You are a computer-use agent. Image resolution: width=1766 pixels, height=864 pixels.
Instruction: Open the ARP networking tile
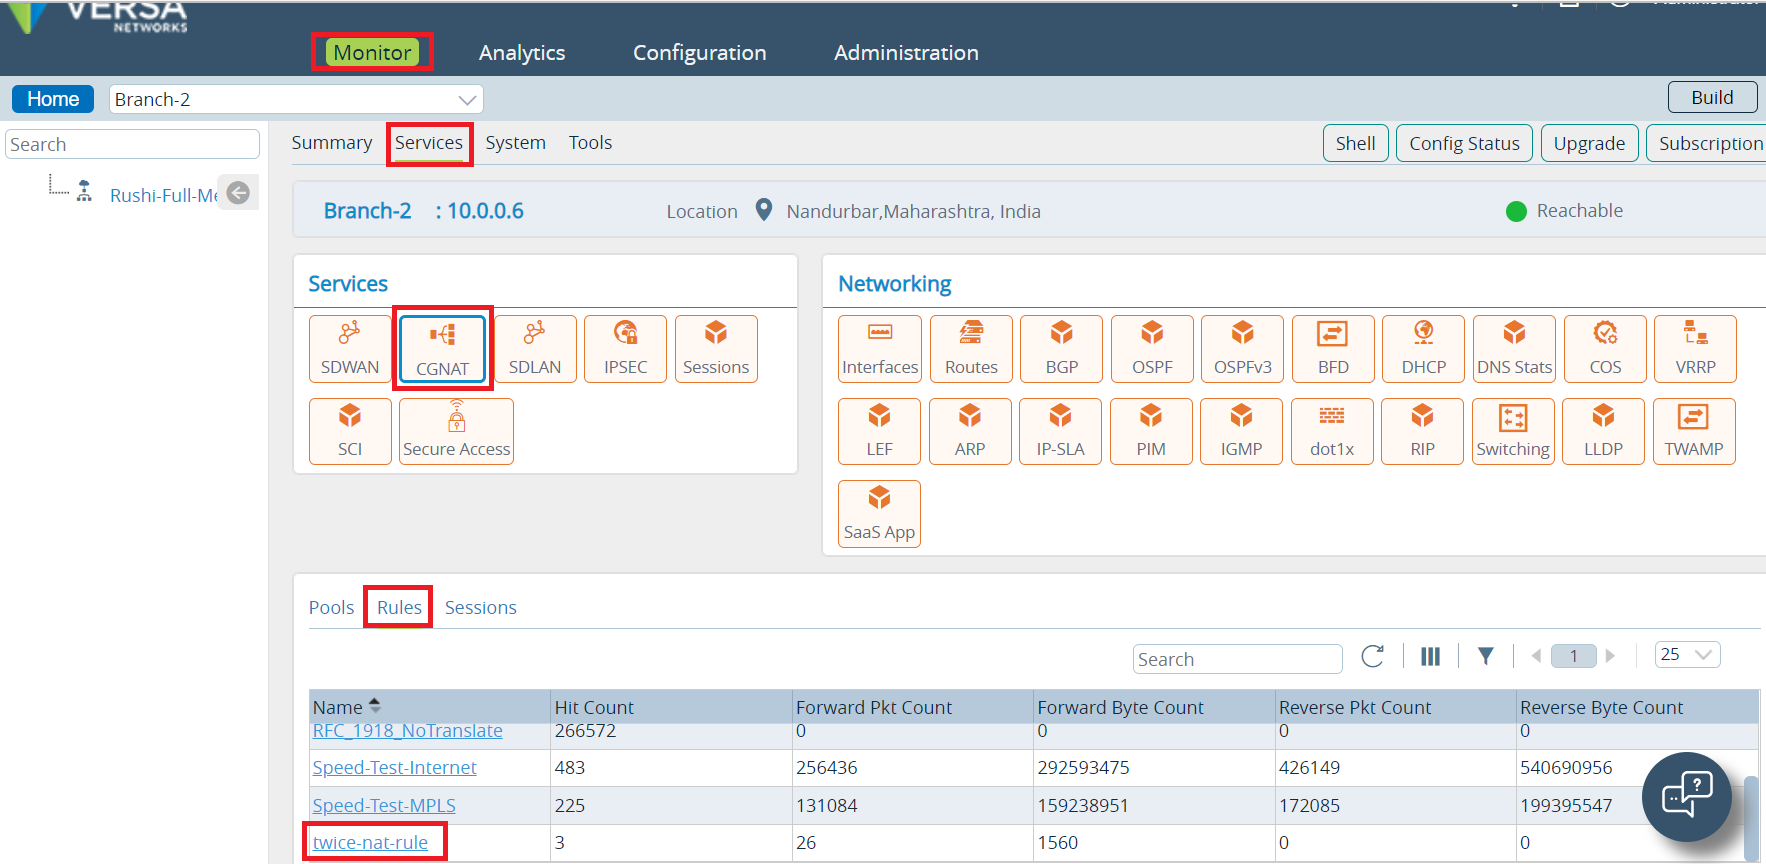pos(970,432)
